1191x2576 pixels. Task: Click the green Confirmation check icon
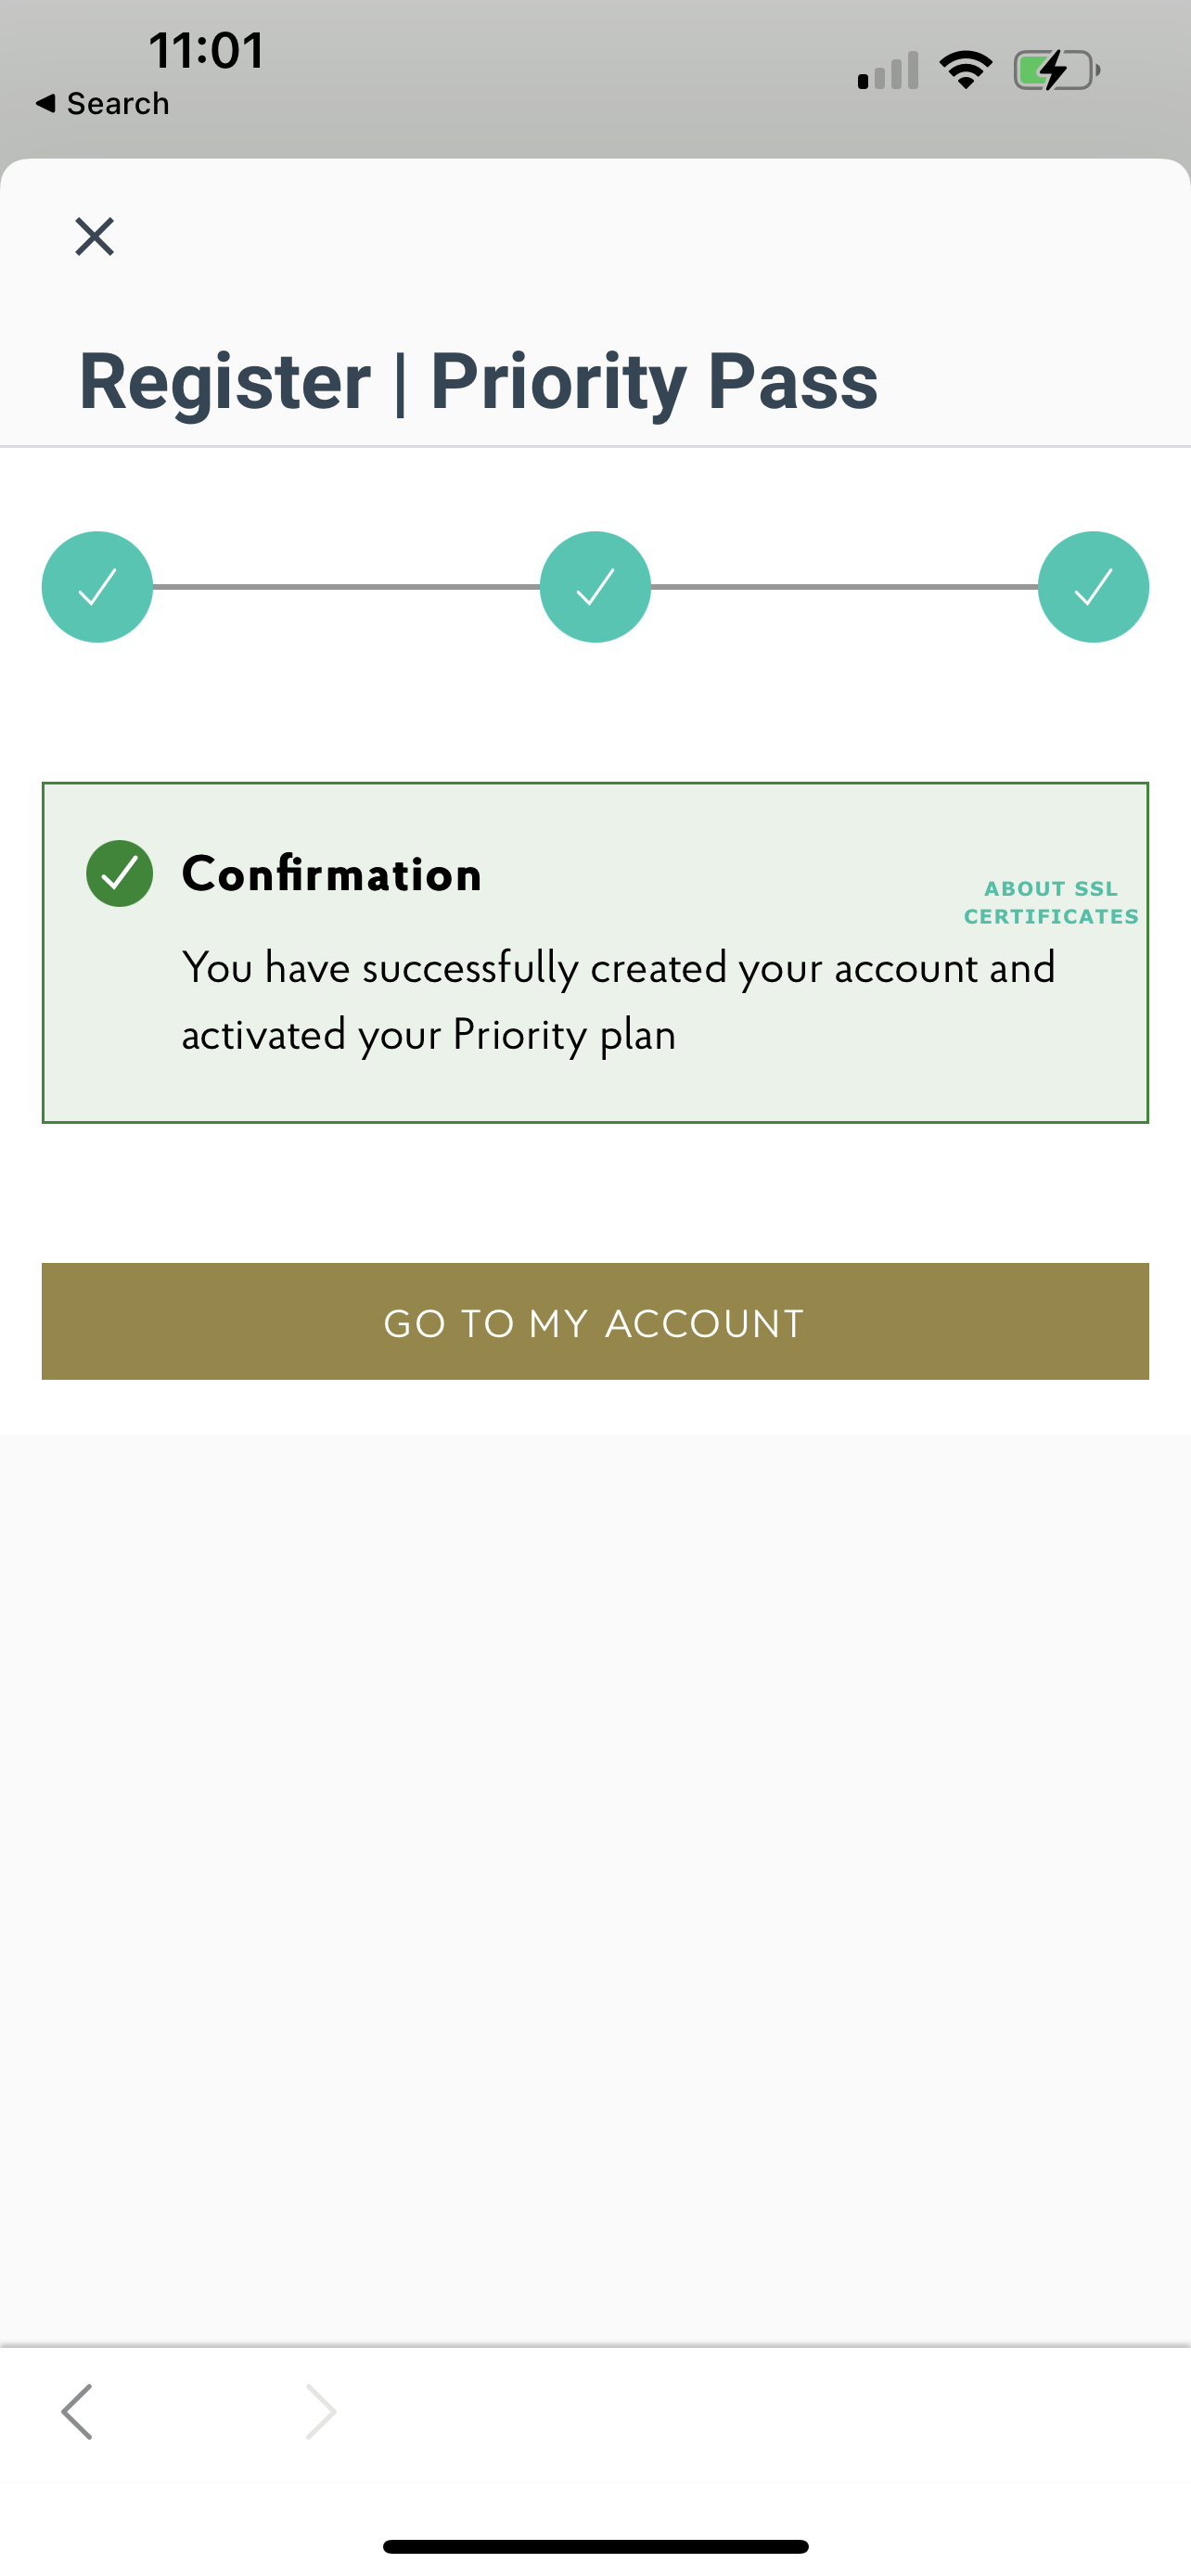pos(120,874)
